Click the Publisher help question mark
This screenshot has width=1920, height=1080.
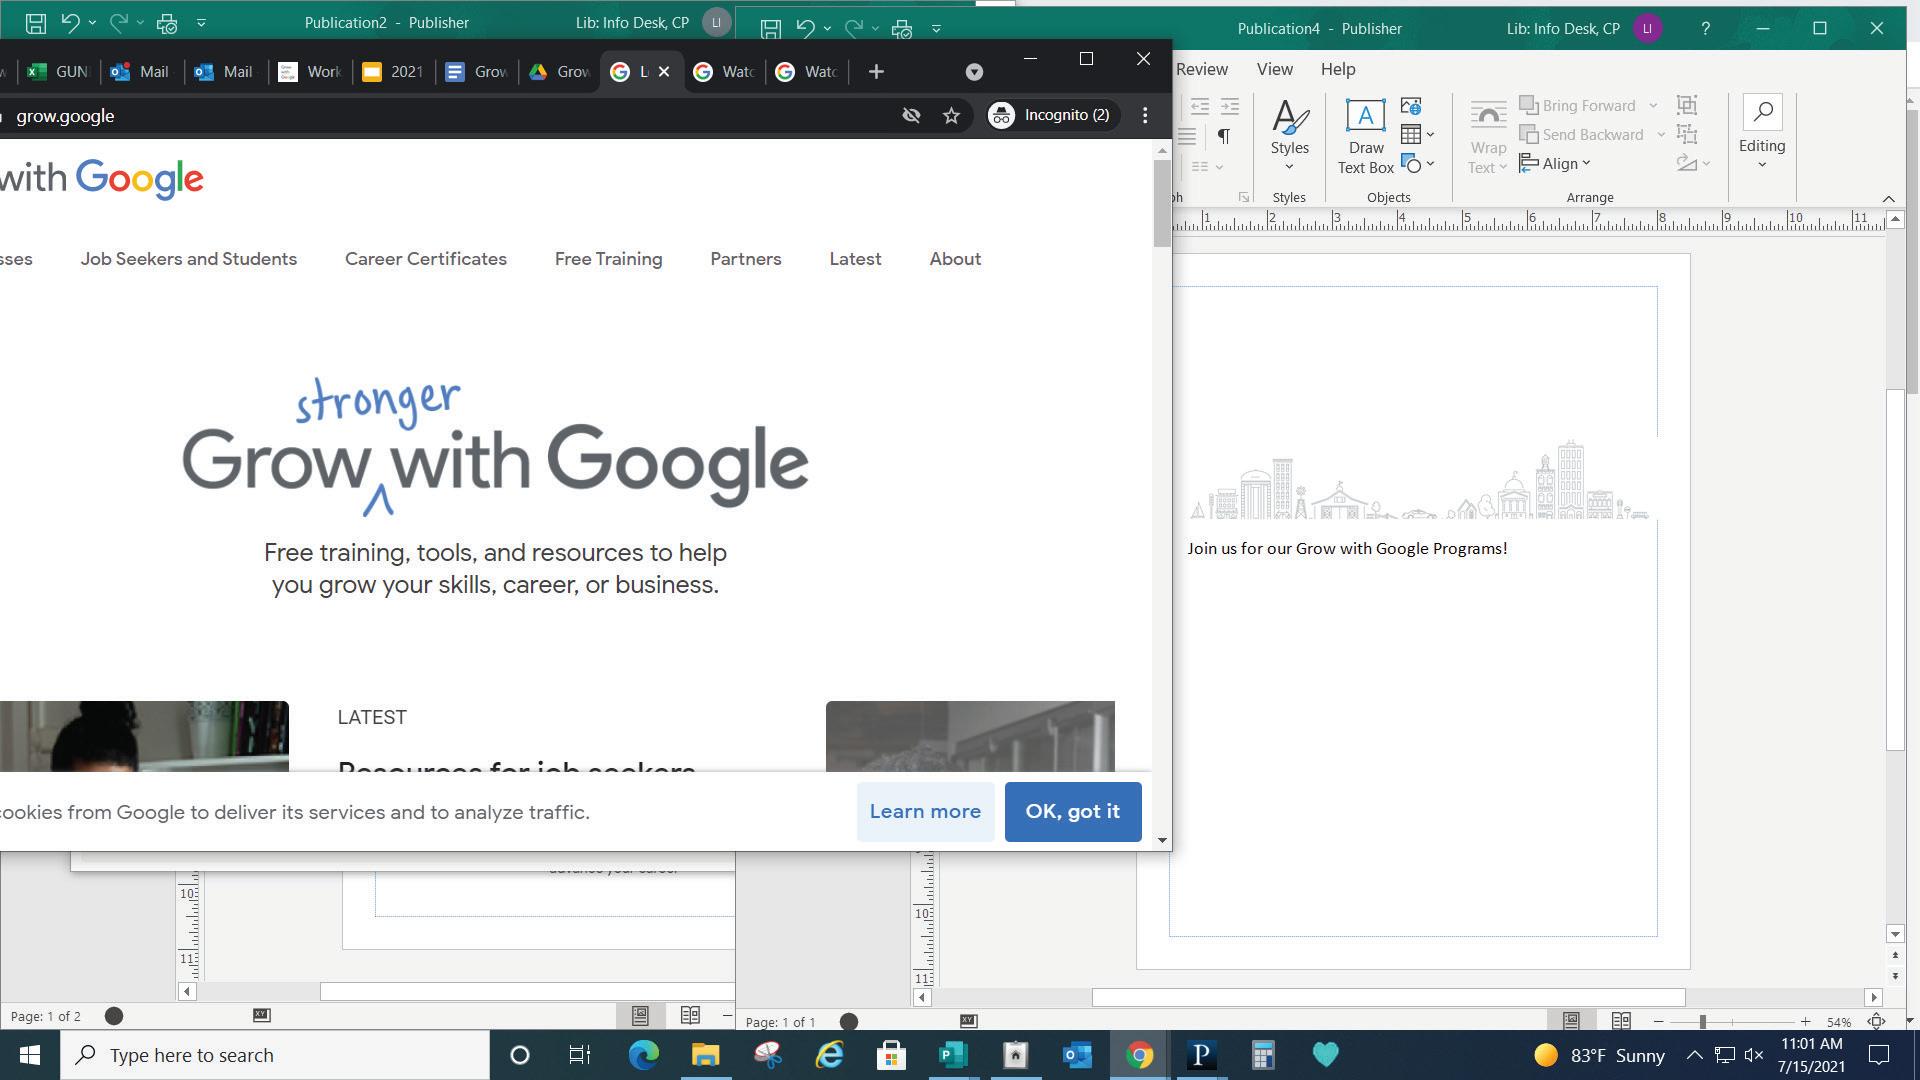pyautogui.click(x=1705, y=28)
